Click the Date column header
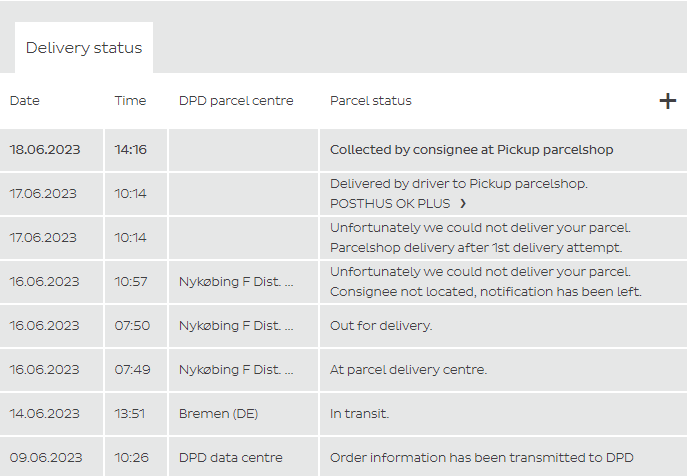 click(25, 101)
